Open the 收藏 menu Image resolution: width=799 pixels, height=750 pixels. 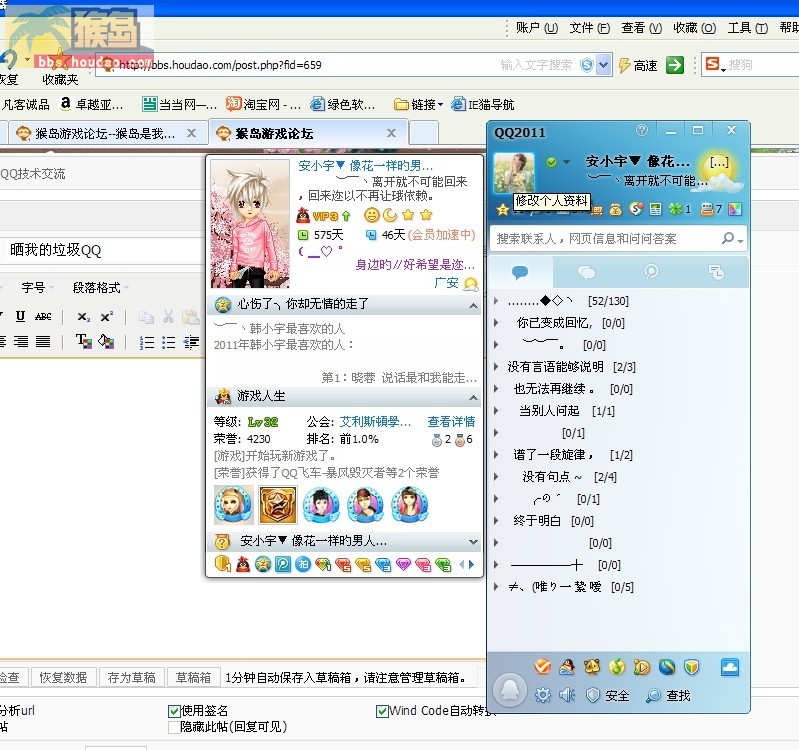(694, 28)
